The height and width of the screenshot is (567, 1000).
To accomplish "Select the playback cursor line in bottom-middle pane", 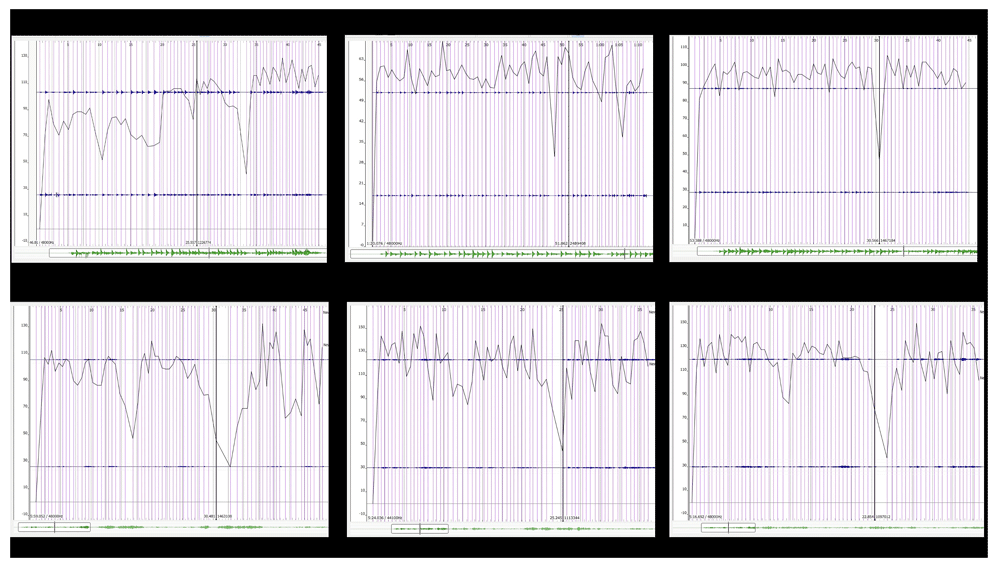I will [x=563, y=413].
